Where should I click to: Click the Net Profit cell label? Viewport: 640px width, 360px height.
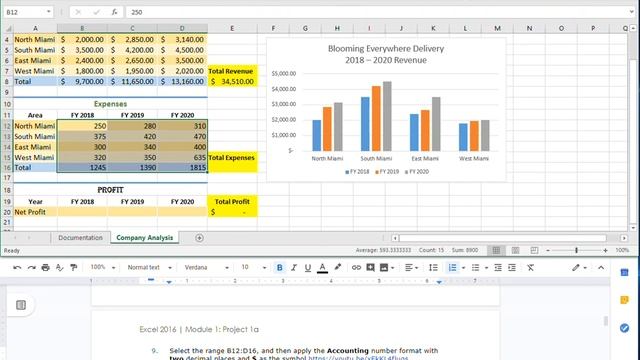pyautogui.click(x=35, y=212)
